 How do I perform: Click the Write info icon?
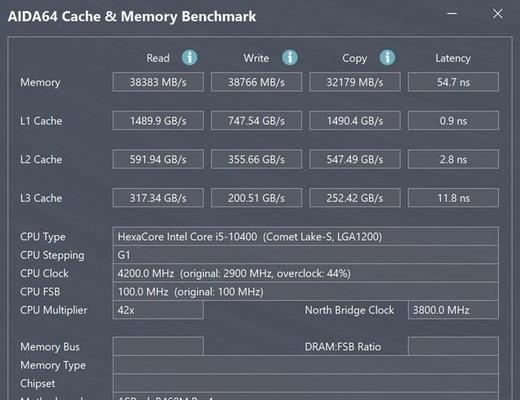(290, 58)
